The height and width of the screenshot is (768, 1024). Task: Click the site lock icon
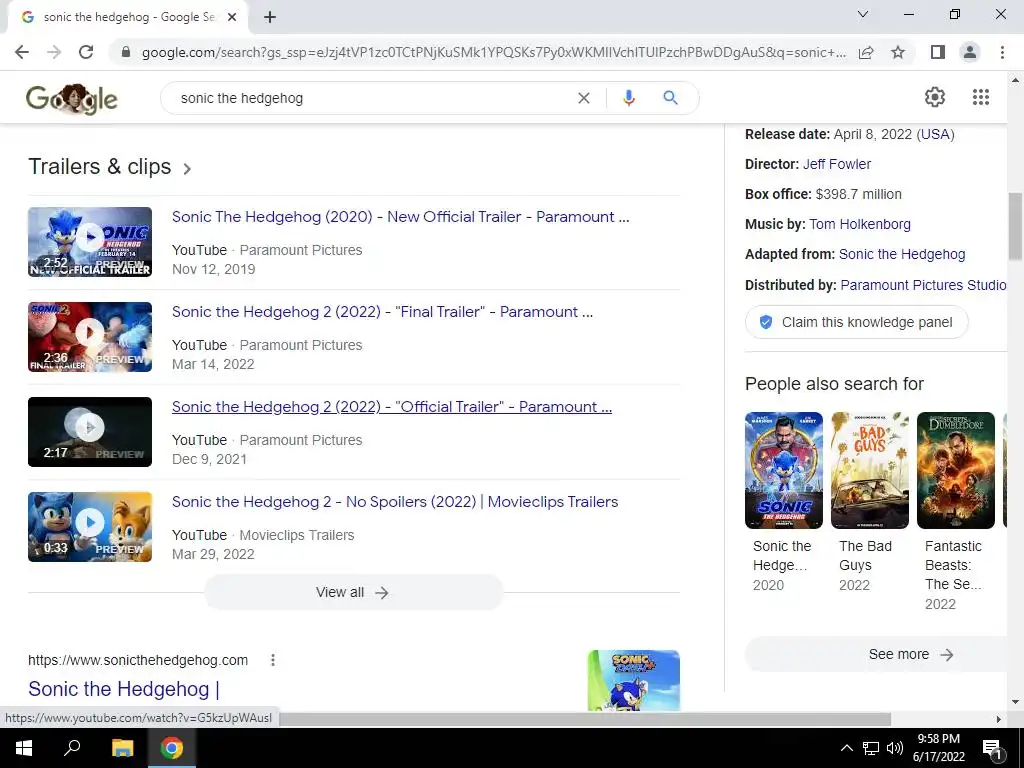point(126,52)
